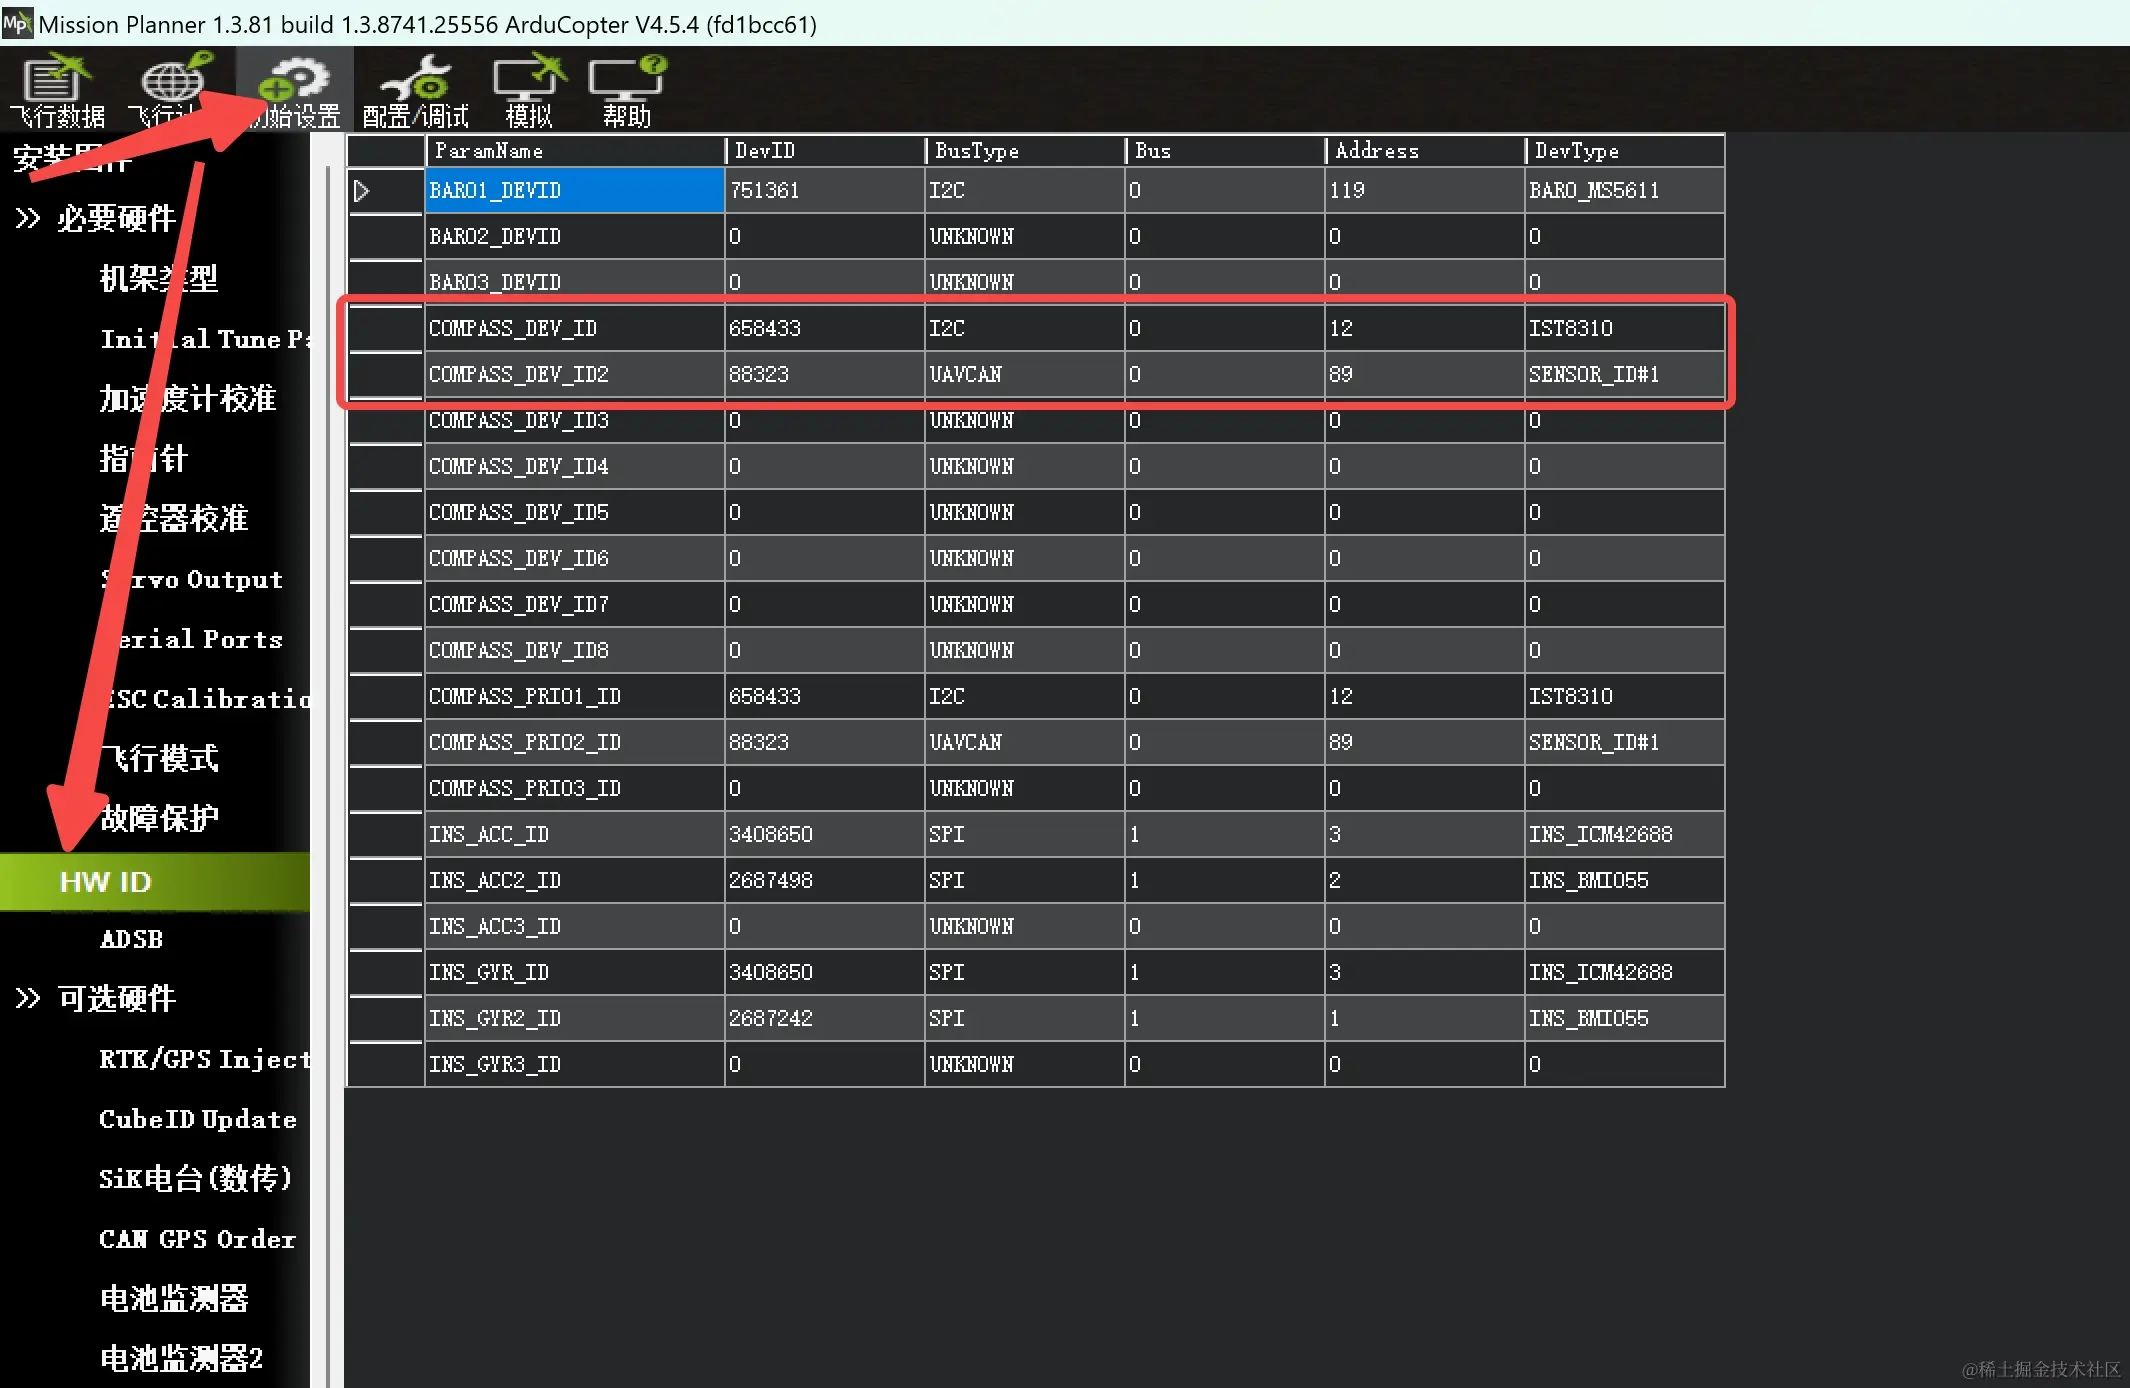The image size is (2130, 1388).
Task: Open the 故障保护 failsafe page
Action: (159, 818)
